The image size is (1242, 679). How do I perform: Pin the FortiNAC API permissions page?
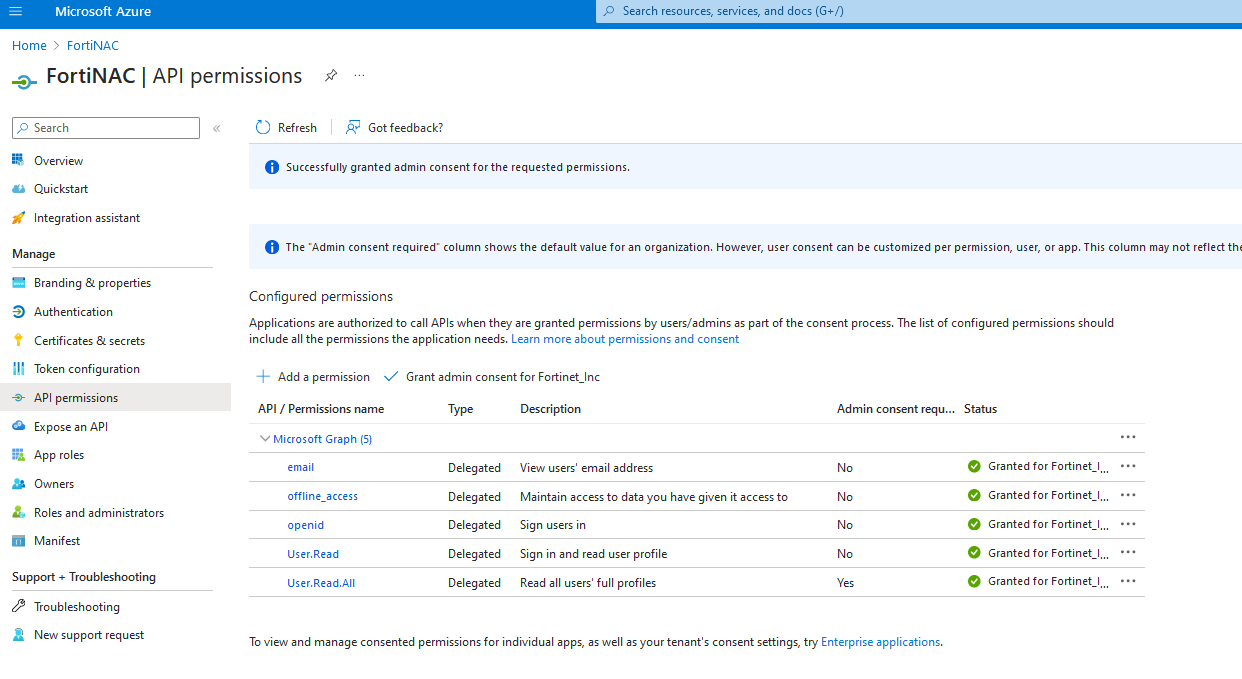pyautogui.click(x=331, y=75)
